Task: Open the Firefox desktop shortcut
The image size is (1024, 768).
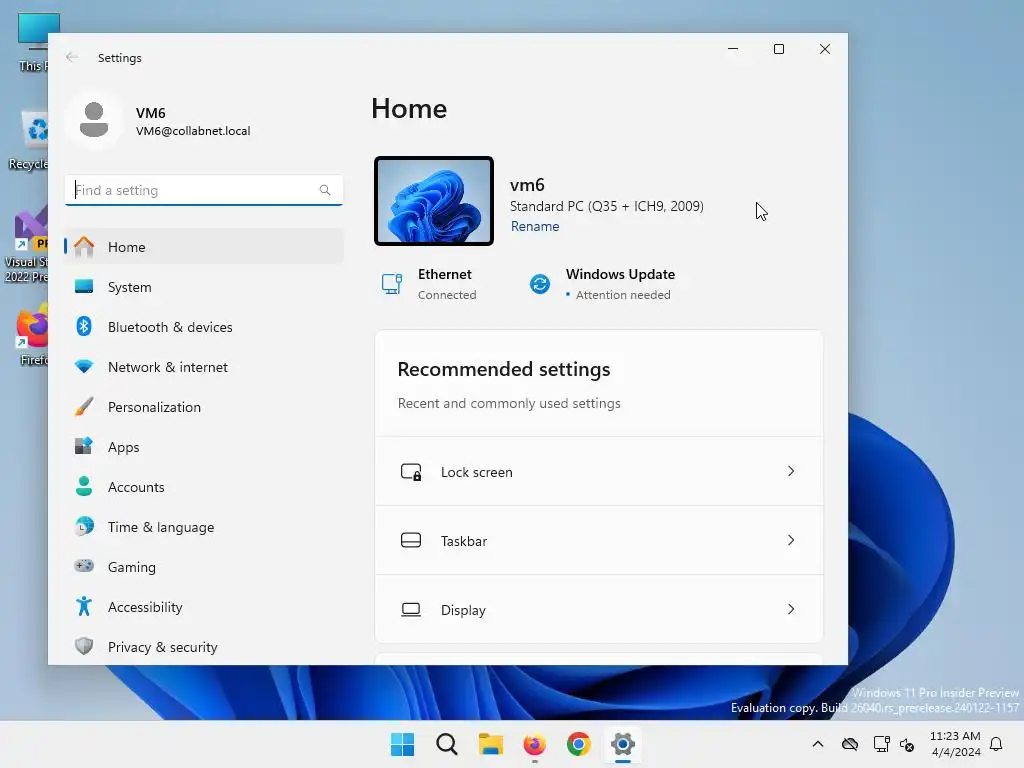Action: 33,333
